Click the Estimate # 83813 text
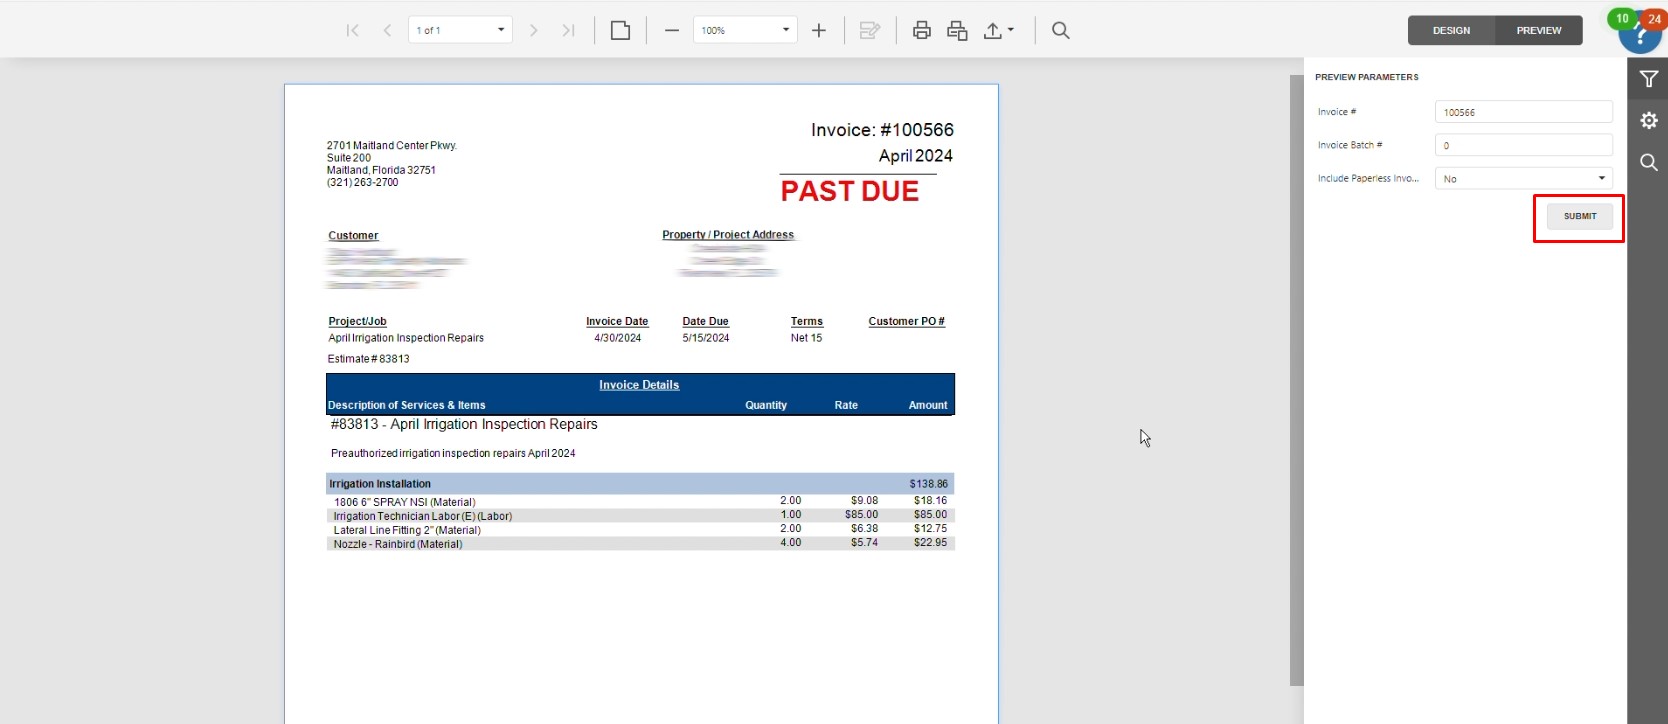 pos(368,359)
